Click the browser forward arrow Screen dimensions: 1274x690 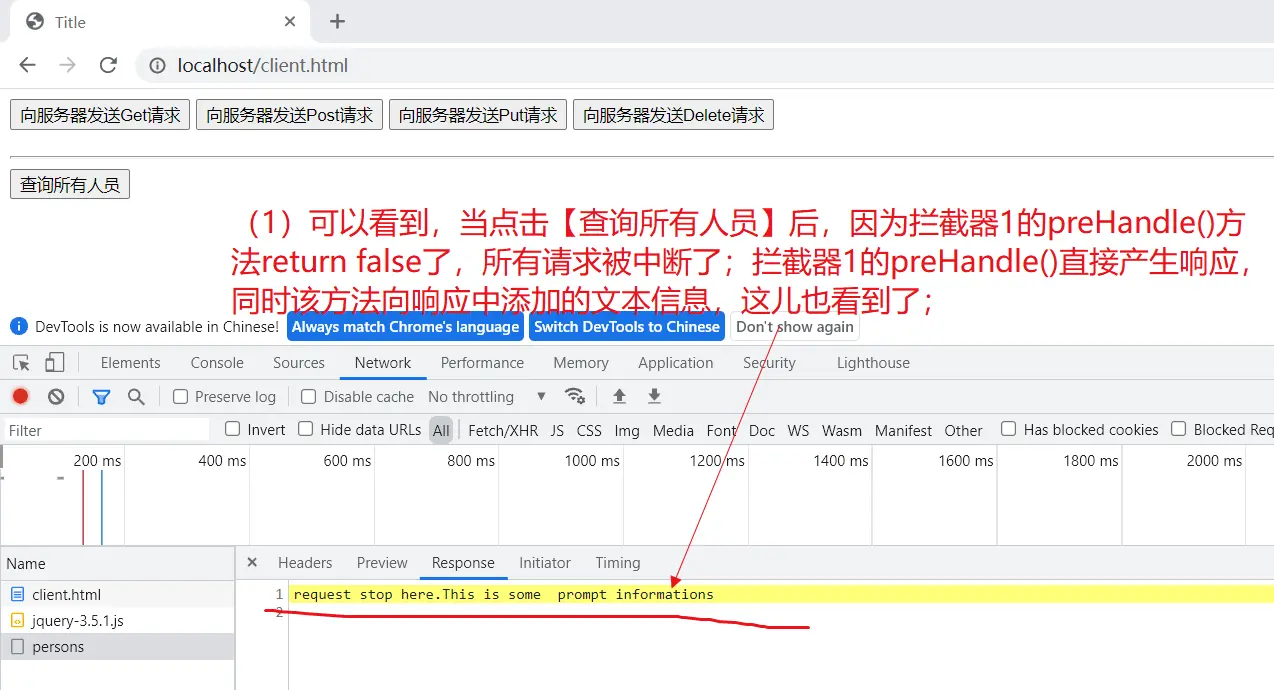point(67,65)
